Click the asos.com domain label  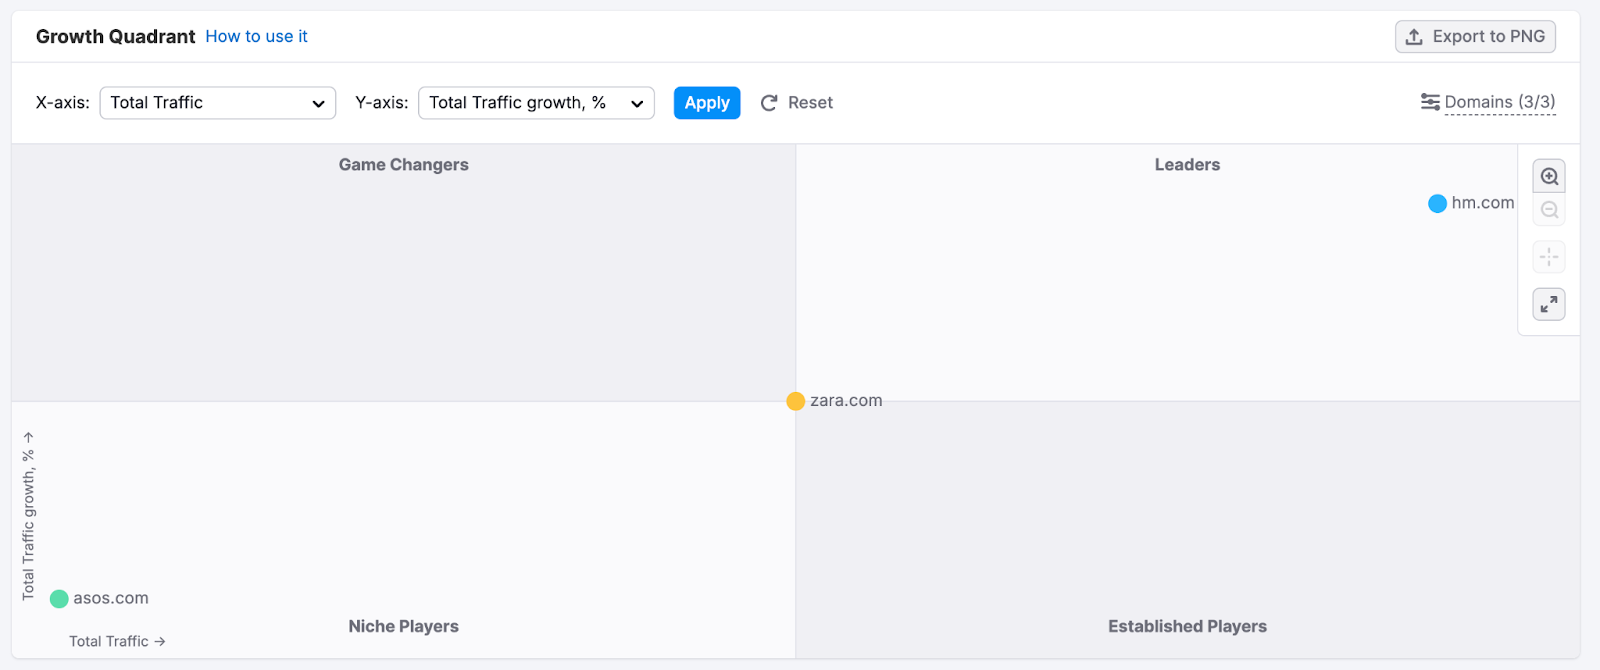coord(111,599)
